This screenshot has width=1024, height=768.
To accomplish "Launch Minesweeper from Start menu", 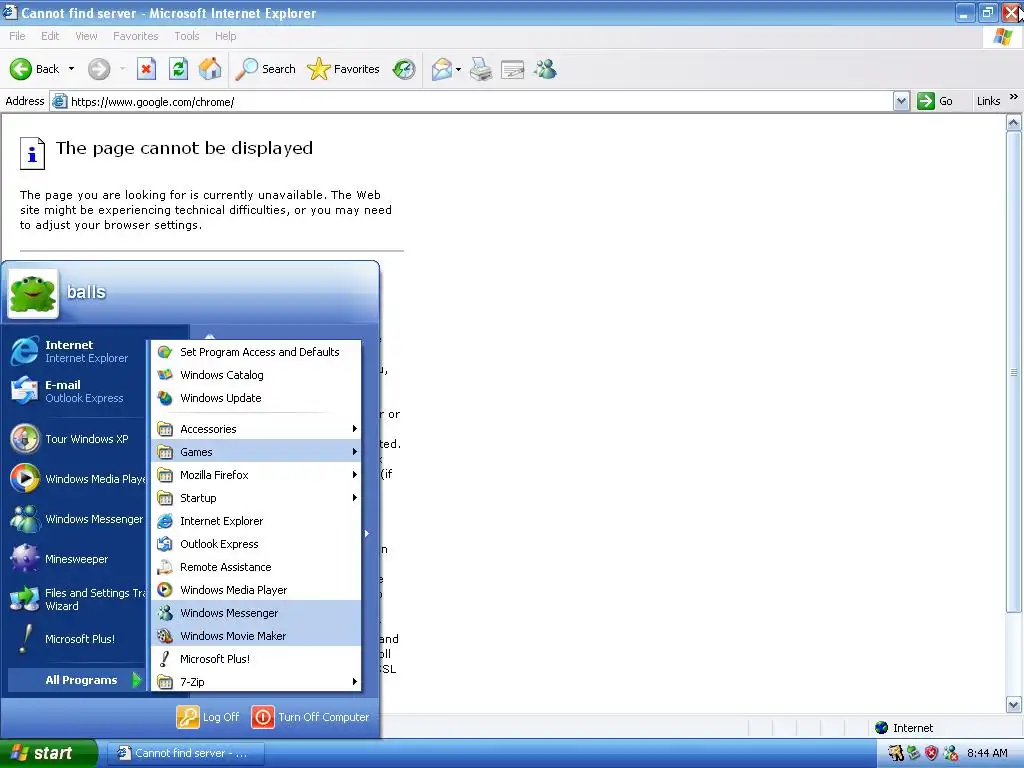I will 76,559.
